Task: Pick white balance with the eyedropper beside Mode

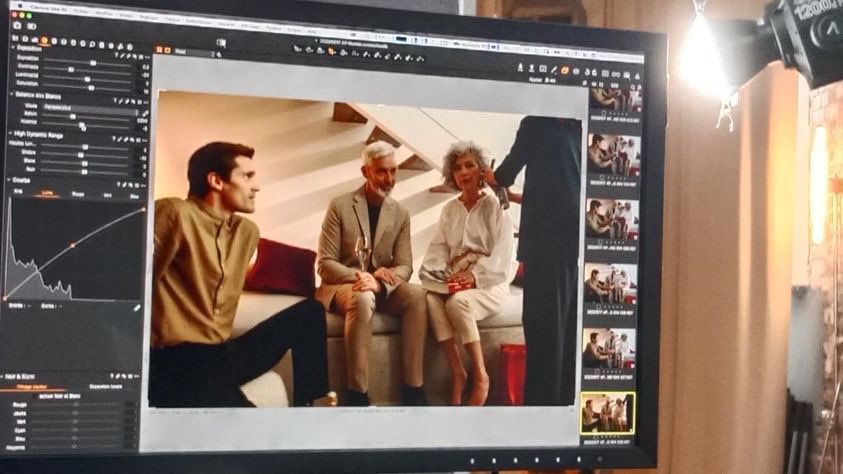Action: [145, 113]
